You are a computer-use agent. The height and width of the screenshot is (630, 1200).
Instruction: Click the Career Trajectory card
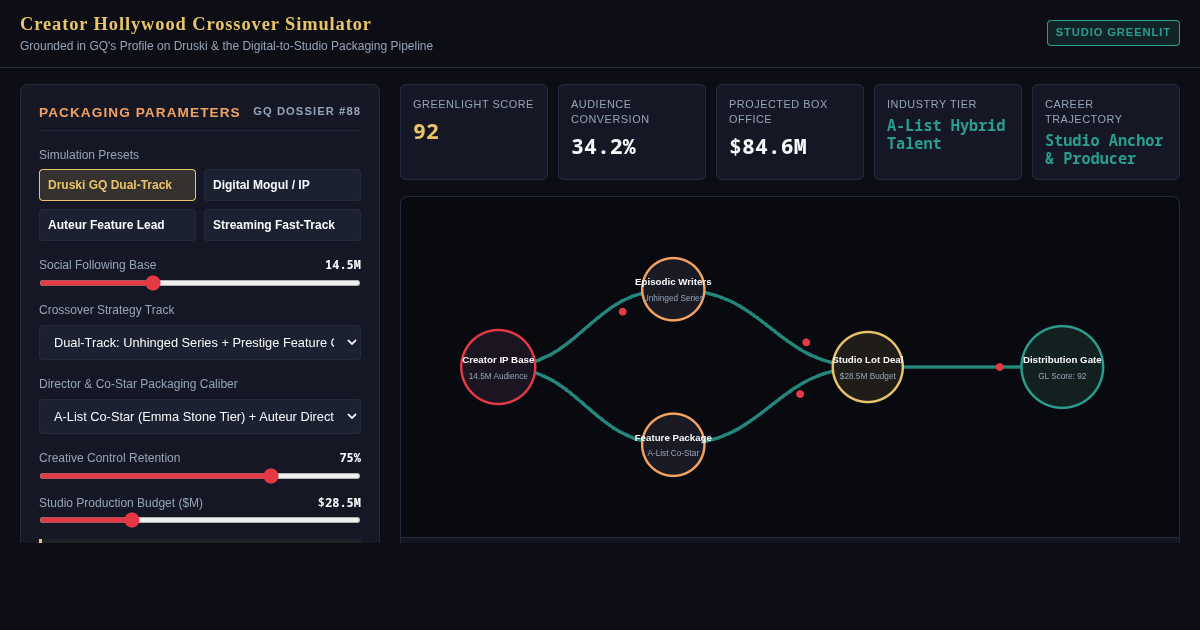[1106, 132]
